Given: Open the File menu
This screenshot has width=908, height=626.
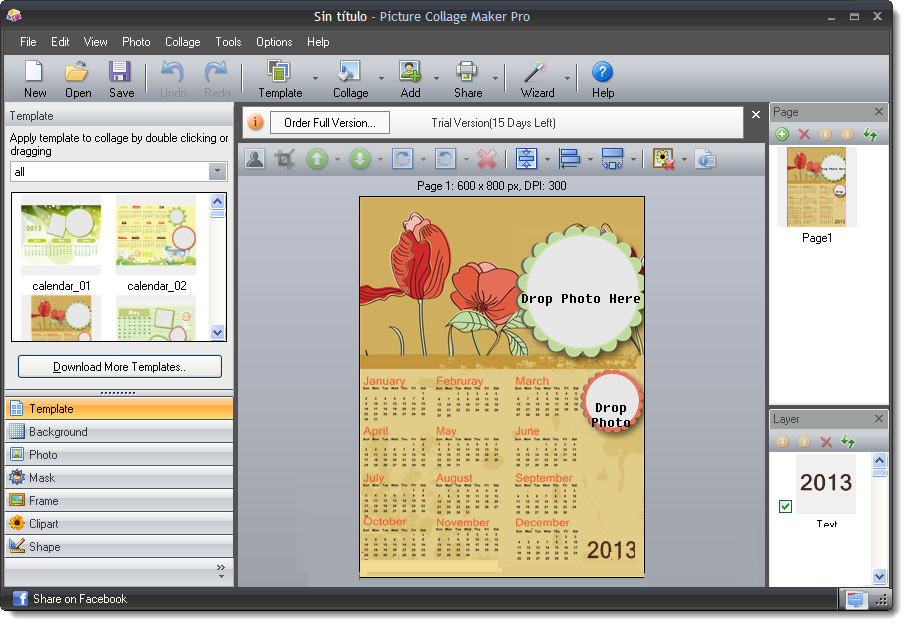Looking at the screenshot, I should click(x=28, y=42).
